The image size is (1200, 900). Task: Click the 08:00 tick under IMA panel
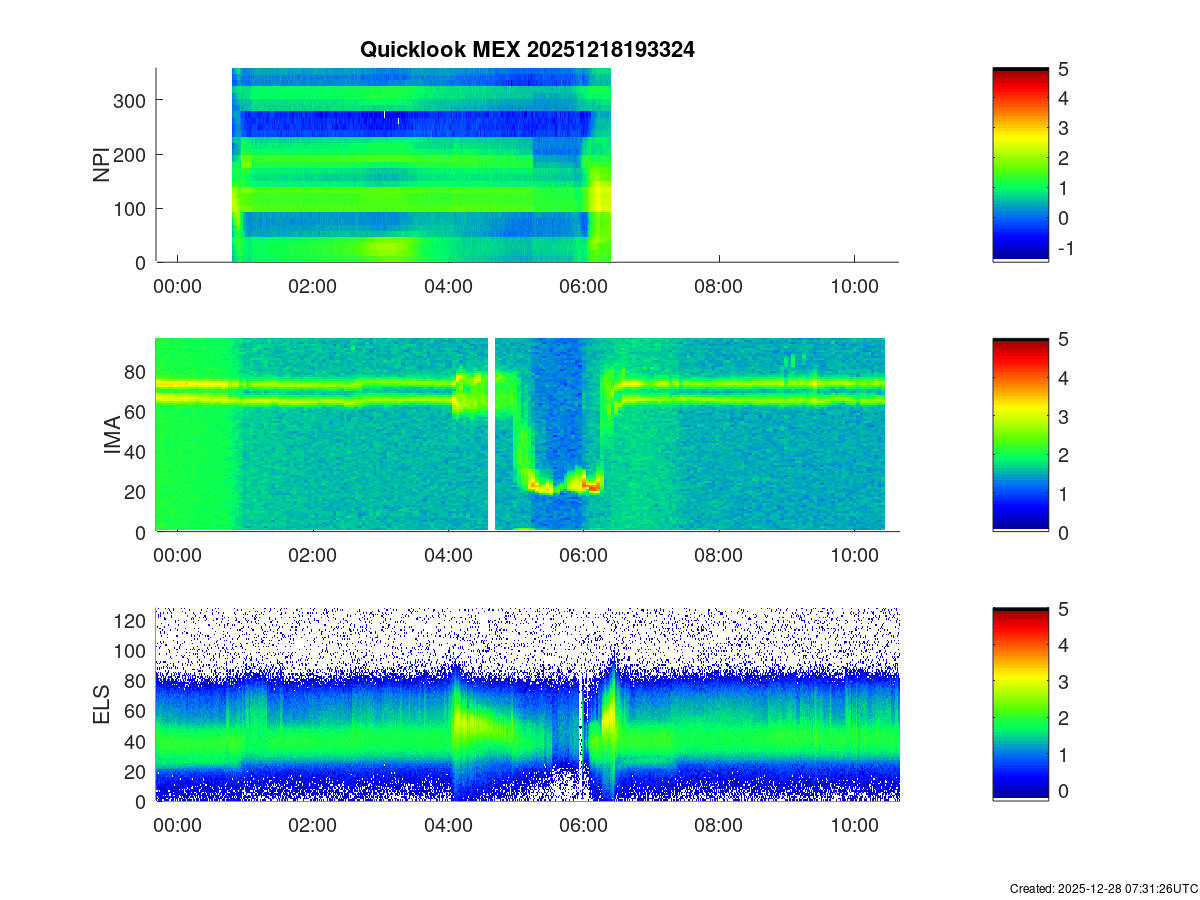coord(718,557)
